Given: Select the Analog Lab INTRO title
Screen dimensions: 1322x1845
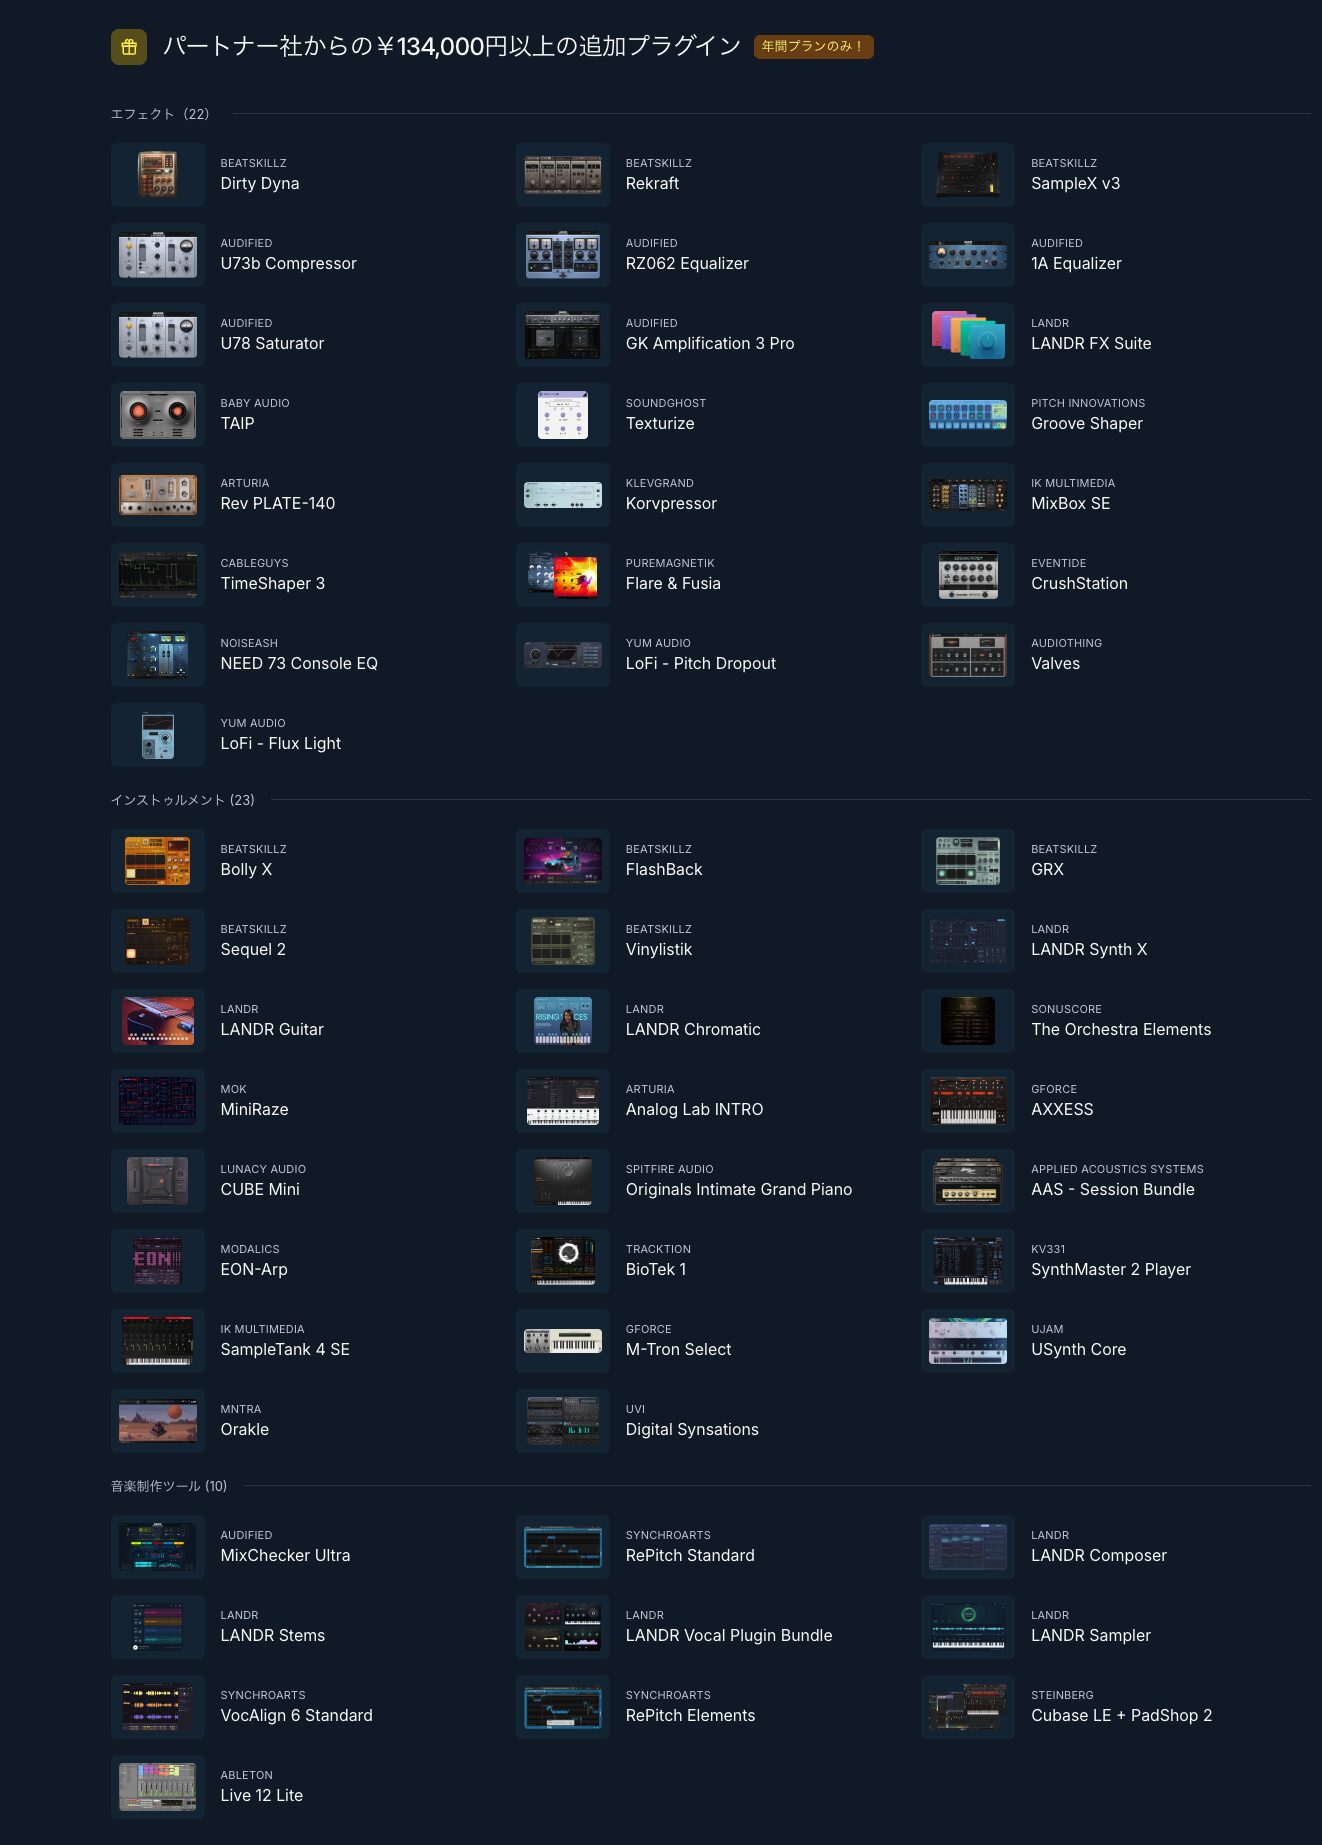Looking at the screenshot, I should point(694,1109).
